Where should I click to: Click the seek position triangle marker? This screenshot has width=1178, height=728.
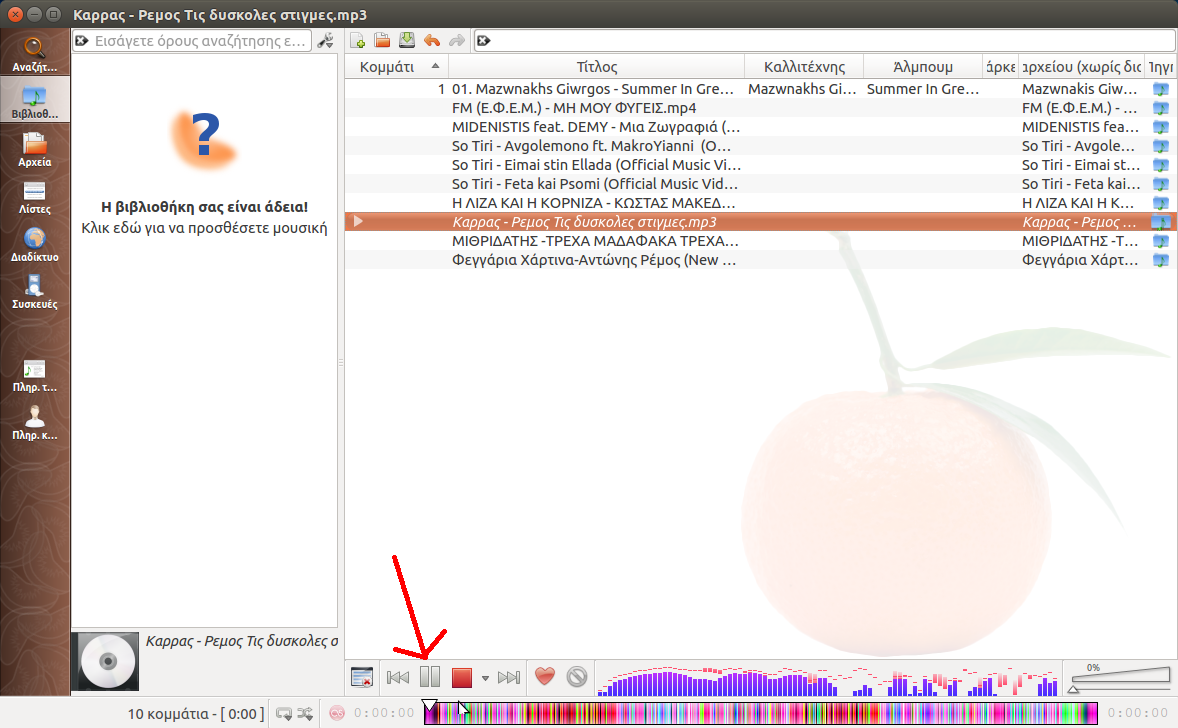coord(429,706)
